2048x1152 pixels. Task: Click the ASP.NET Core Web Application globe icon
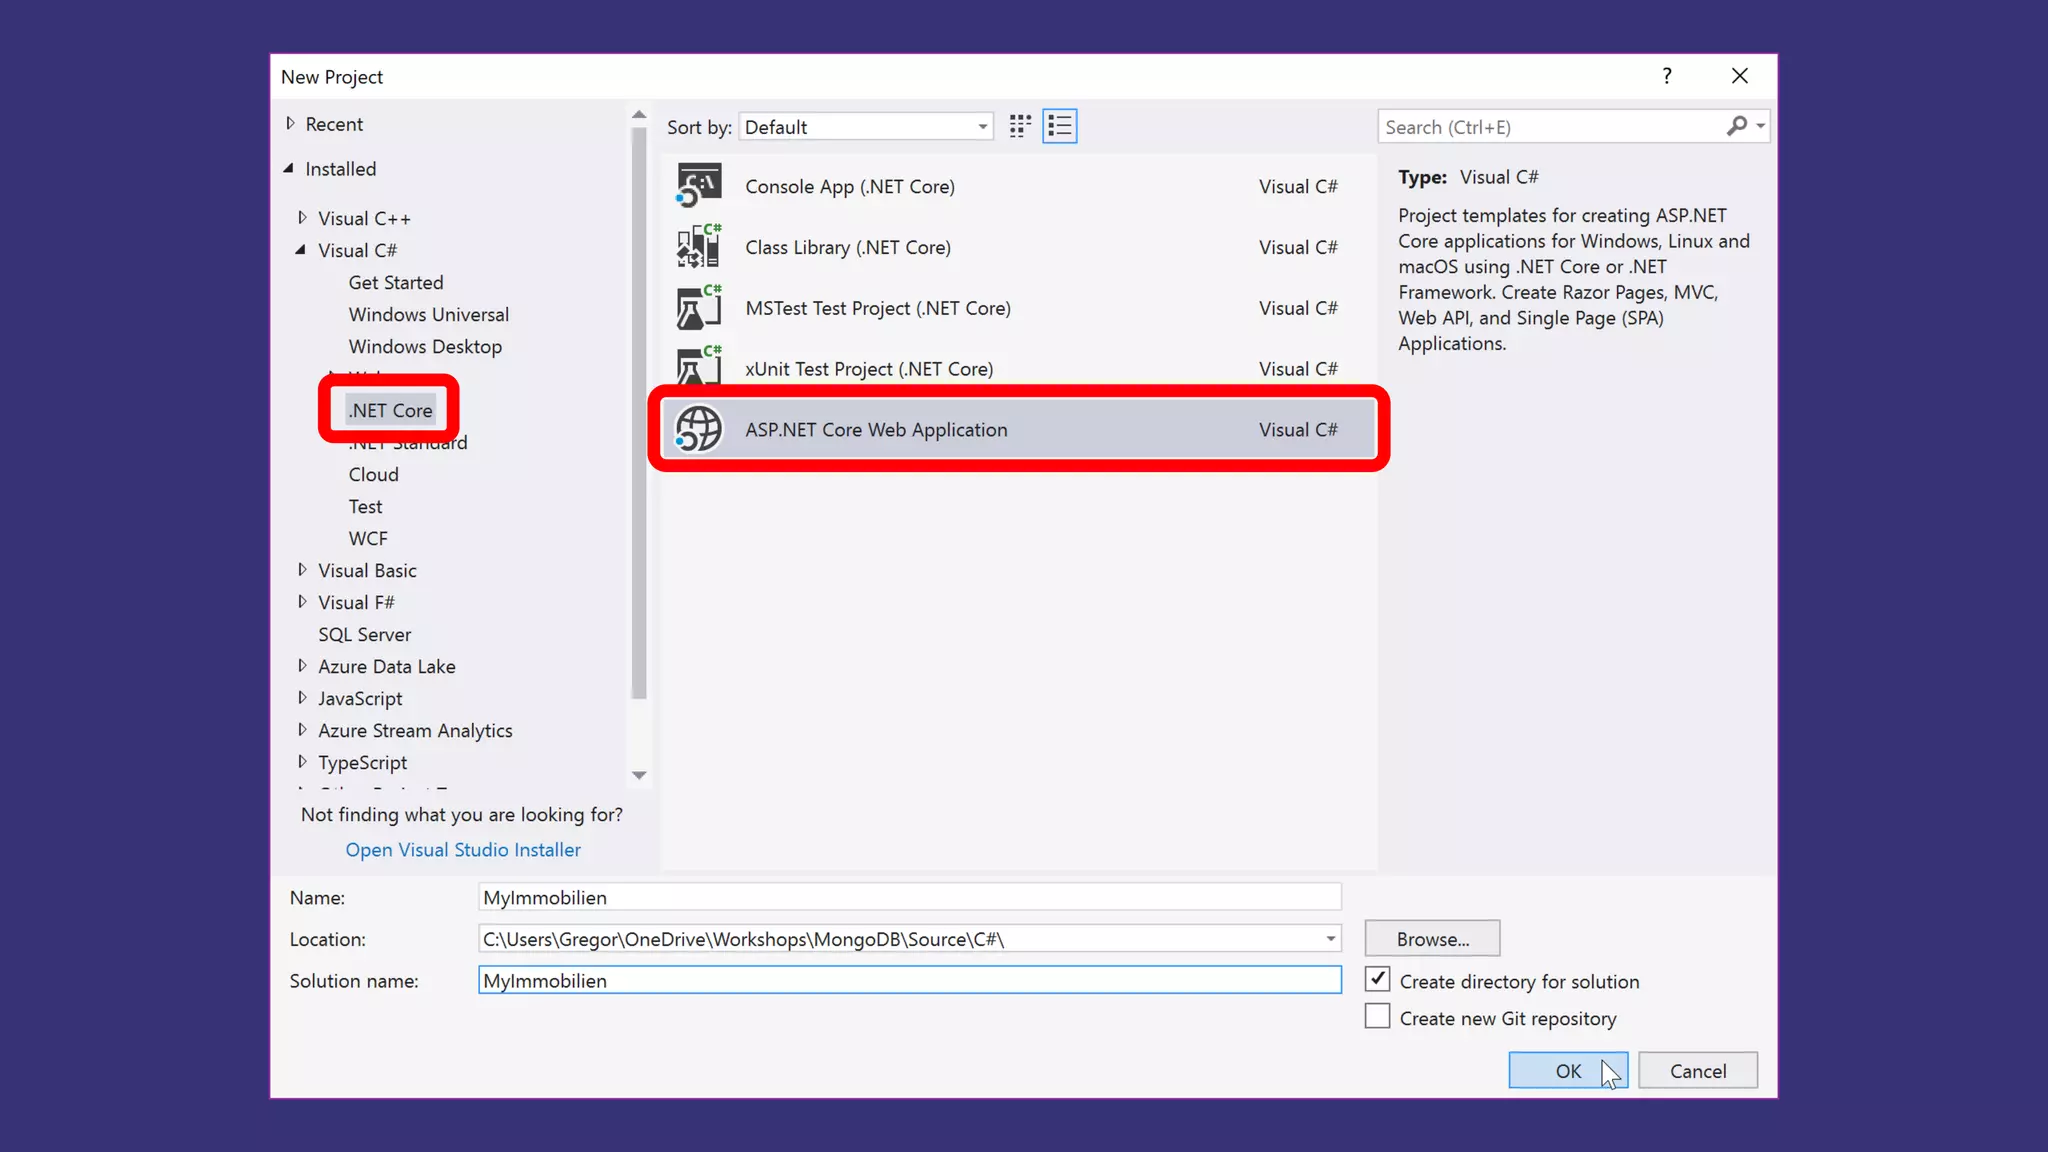tap(698, 430)
